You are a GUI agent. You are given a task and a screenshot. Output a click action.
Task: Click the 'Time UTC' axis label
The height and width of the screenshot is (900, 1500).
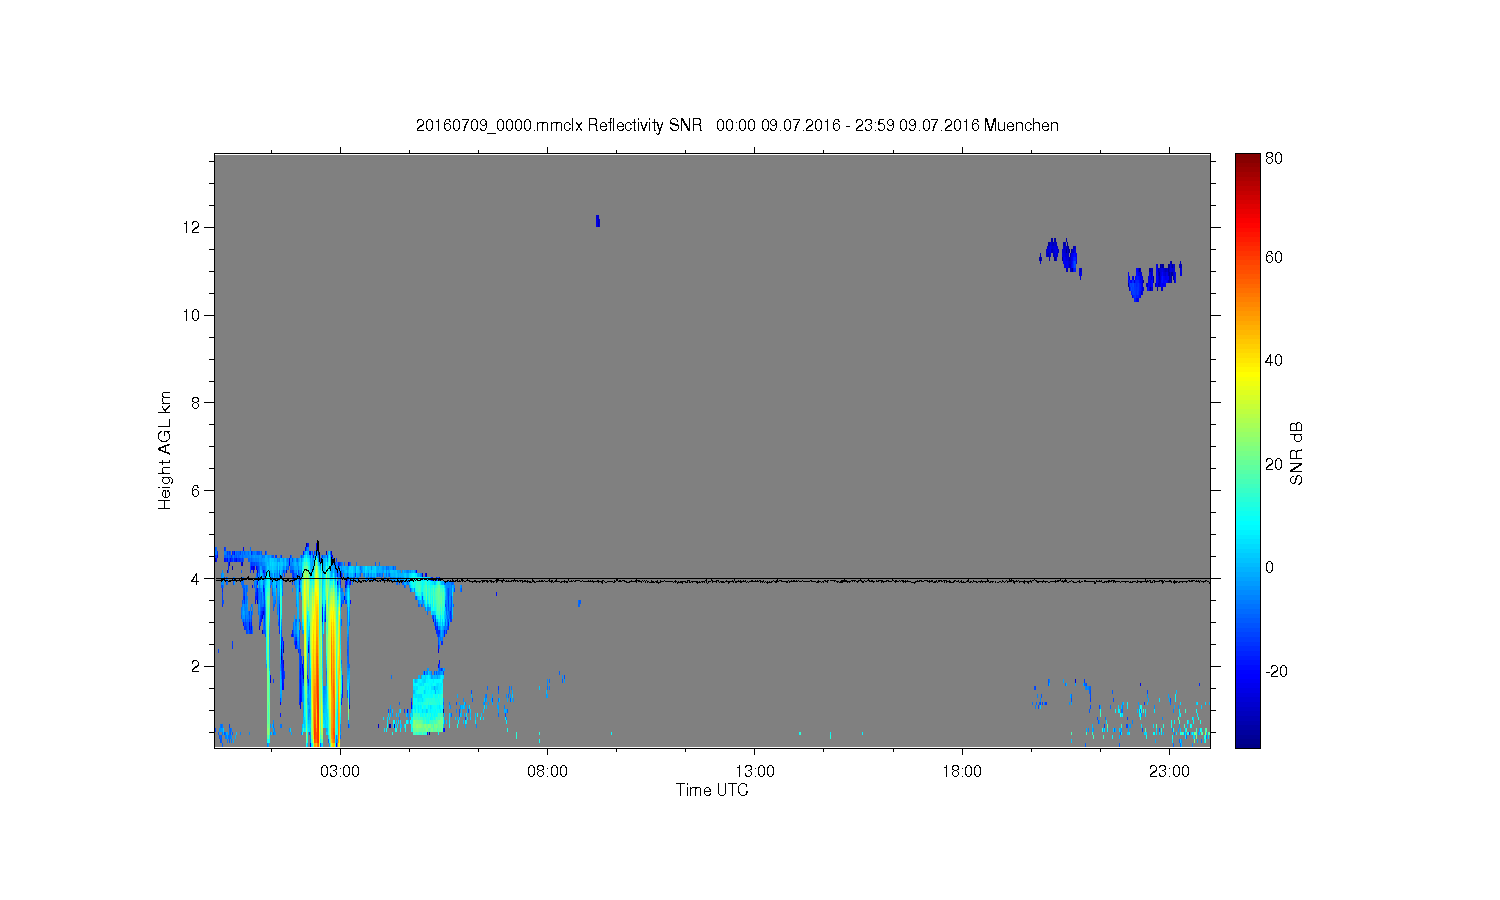(712, 790)
